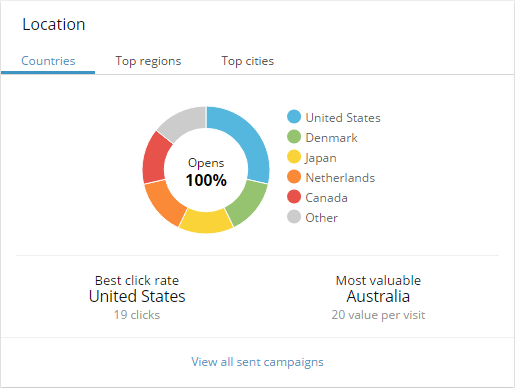Select the Other legend label

click(x=322, y=218)
